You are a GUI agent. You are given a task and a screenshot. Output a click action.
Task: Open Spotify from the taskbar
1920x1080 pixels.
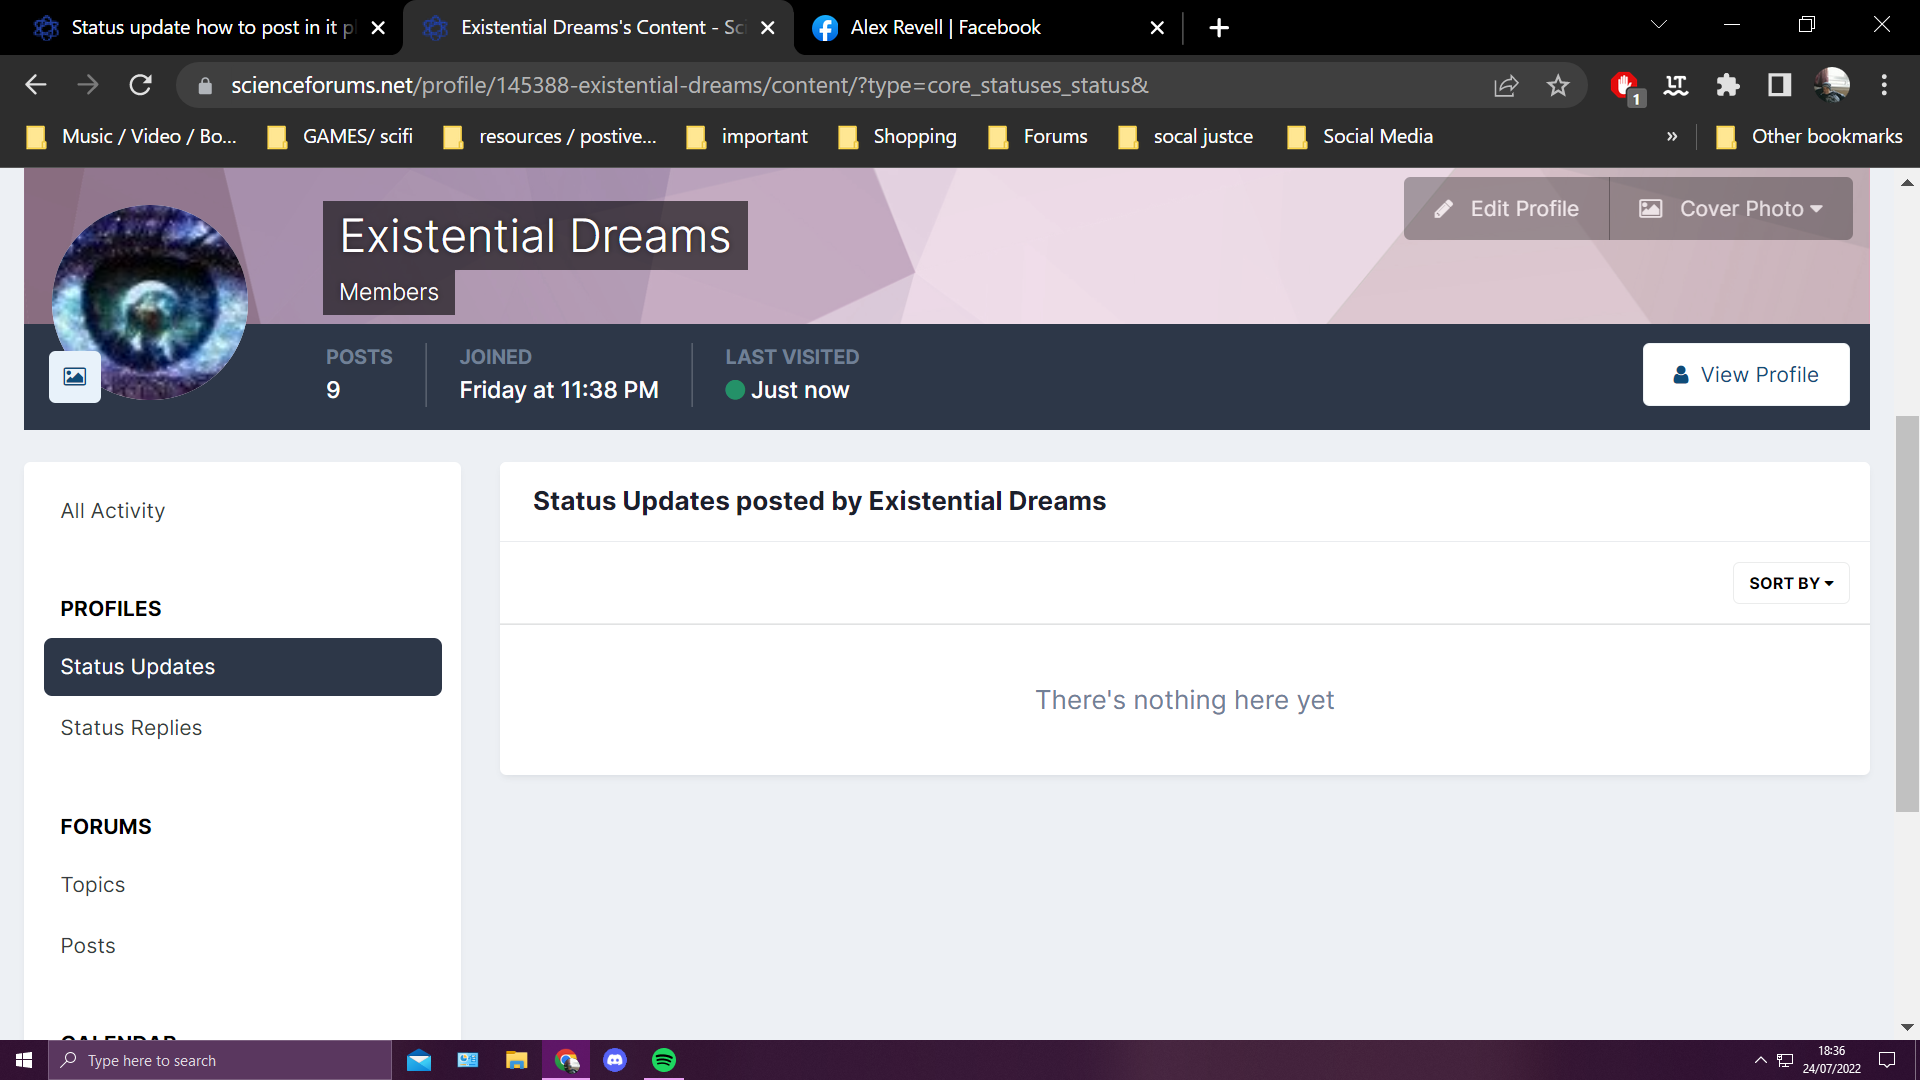(664, 1060)
